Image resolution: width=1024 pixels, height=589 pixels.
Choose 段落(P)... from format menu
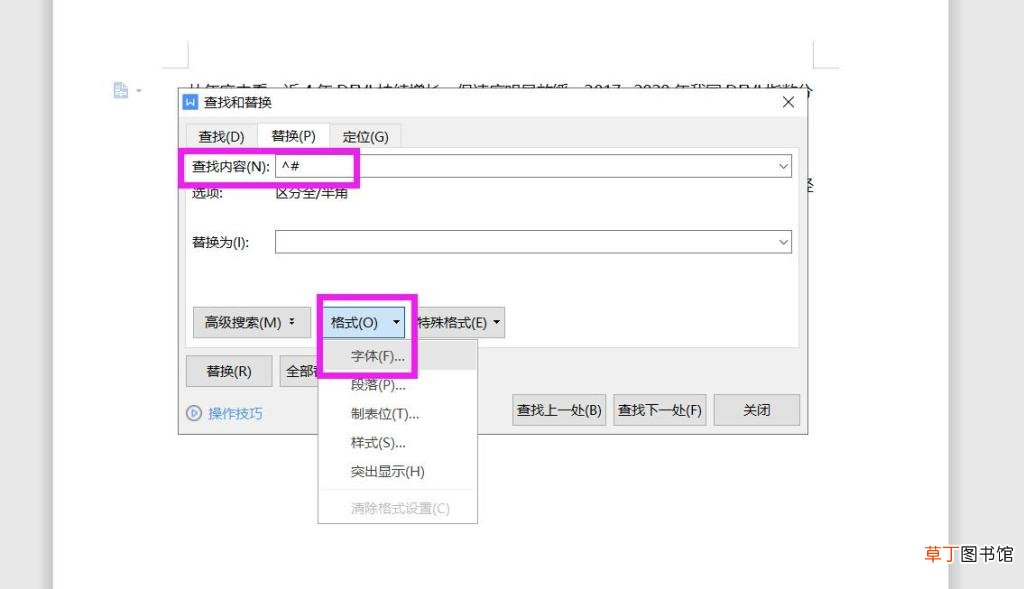pyautogui.click(x=397, y=385)
